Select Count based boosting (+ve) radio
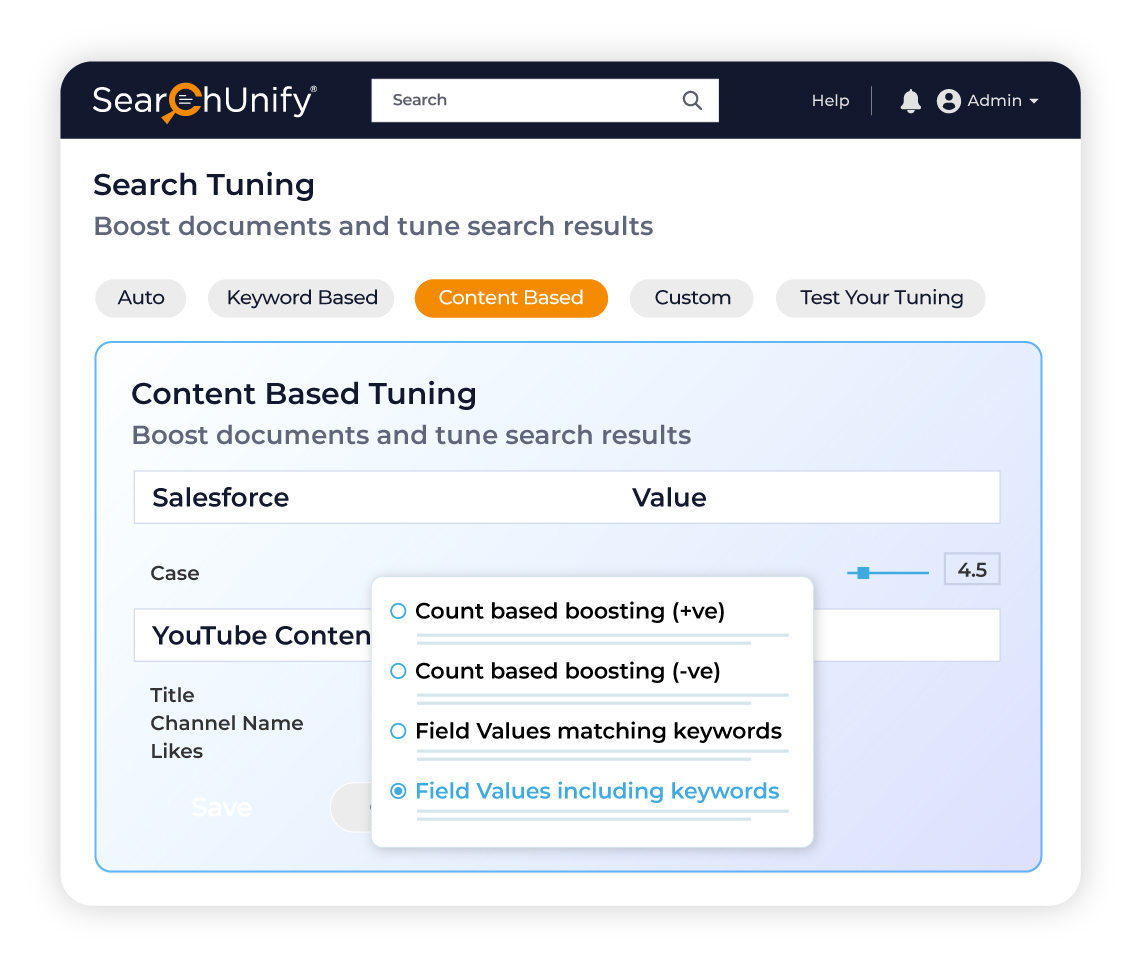Viewport: 1140px width, 964px height. (x=398, y=611)
